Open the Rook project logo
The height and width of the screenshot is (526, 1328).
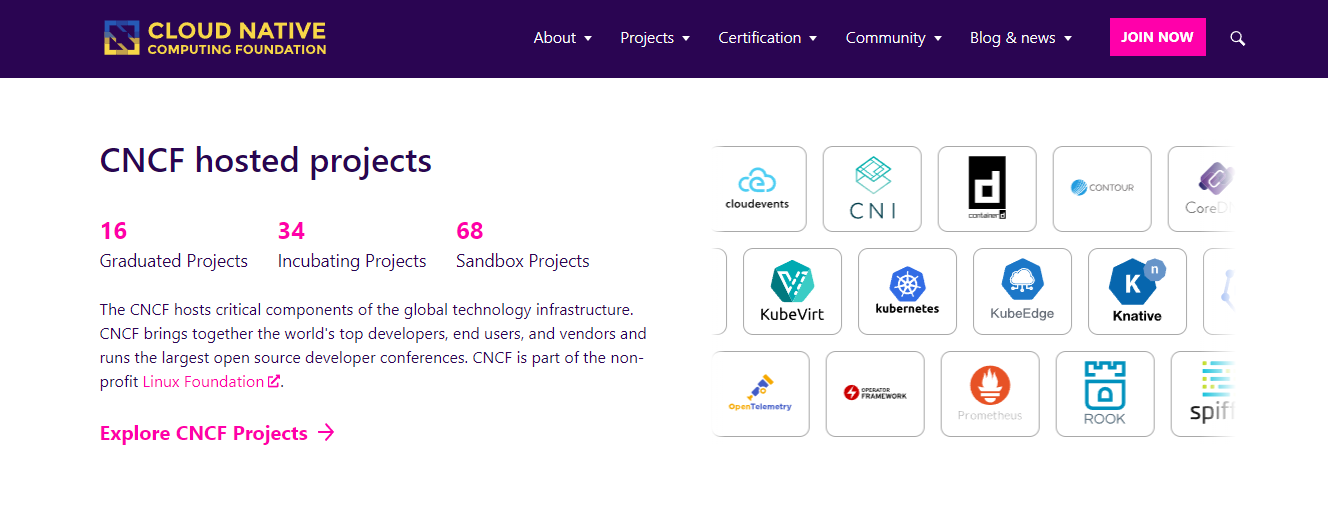1105,394
